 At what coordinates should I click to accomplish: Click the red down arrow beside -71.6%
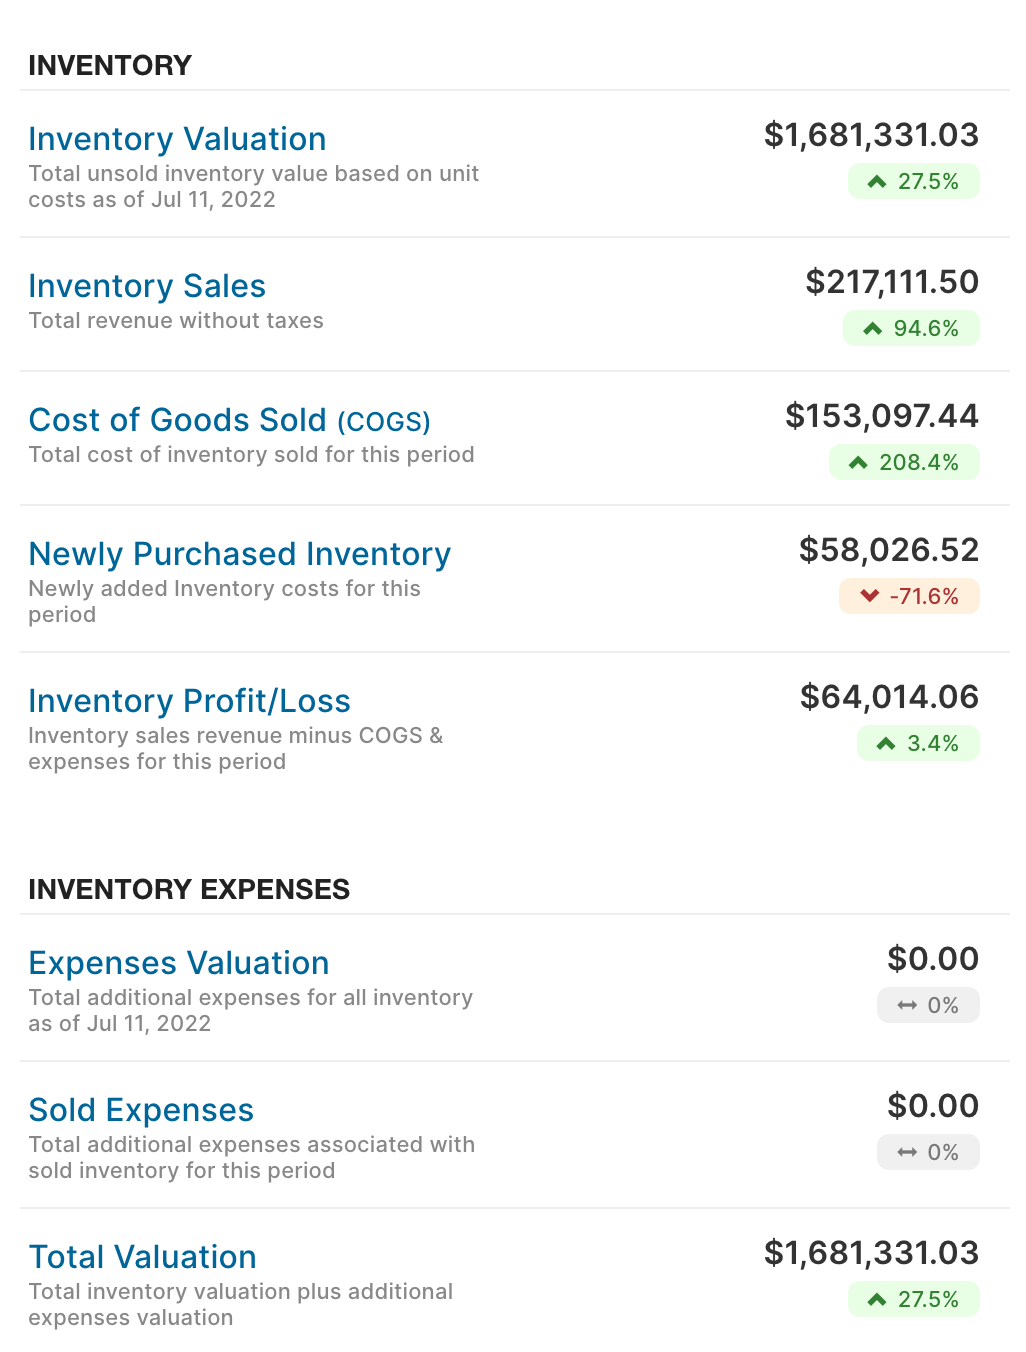[869, 597]
